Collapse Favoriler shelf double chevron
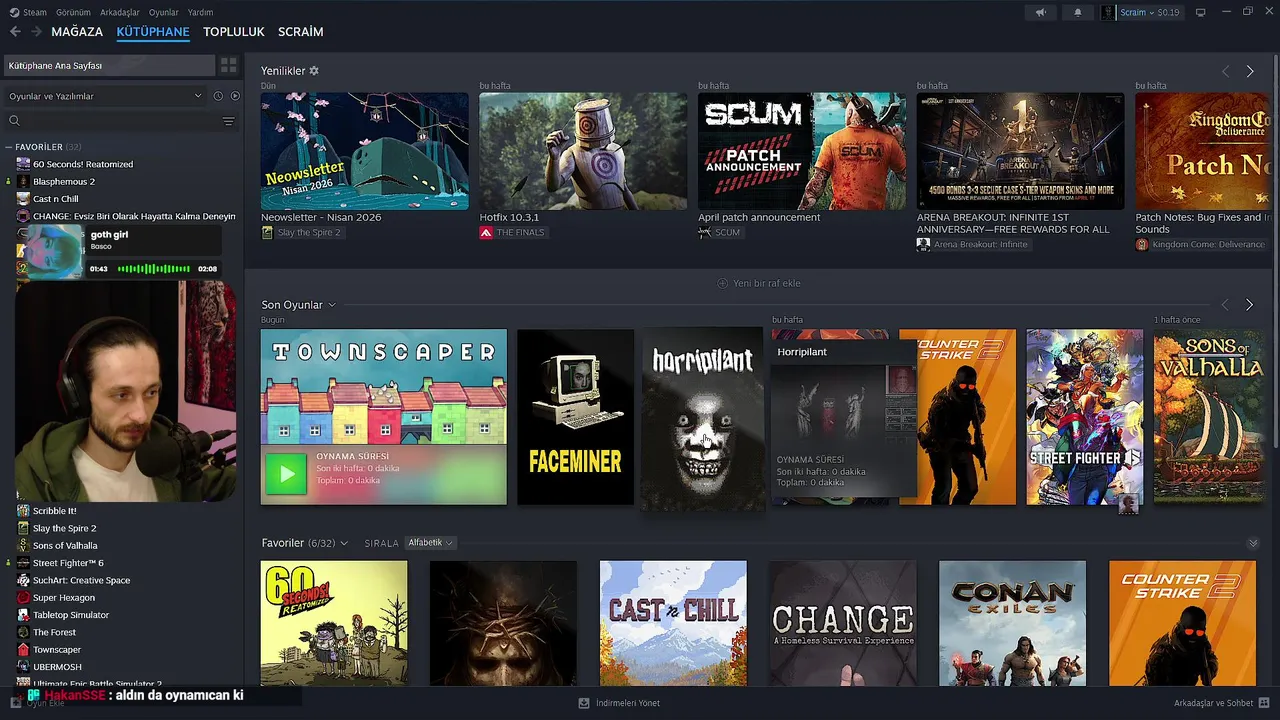The image size is (1280, 720). tap(1253, 543)
